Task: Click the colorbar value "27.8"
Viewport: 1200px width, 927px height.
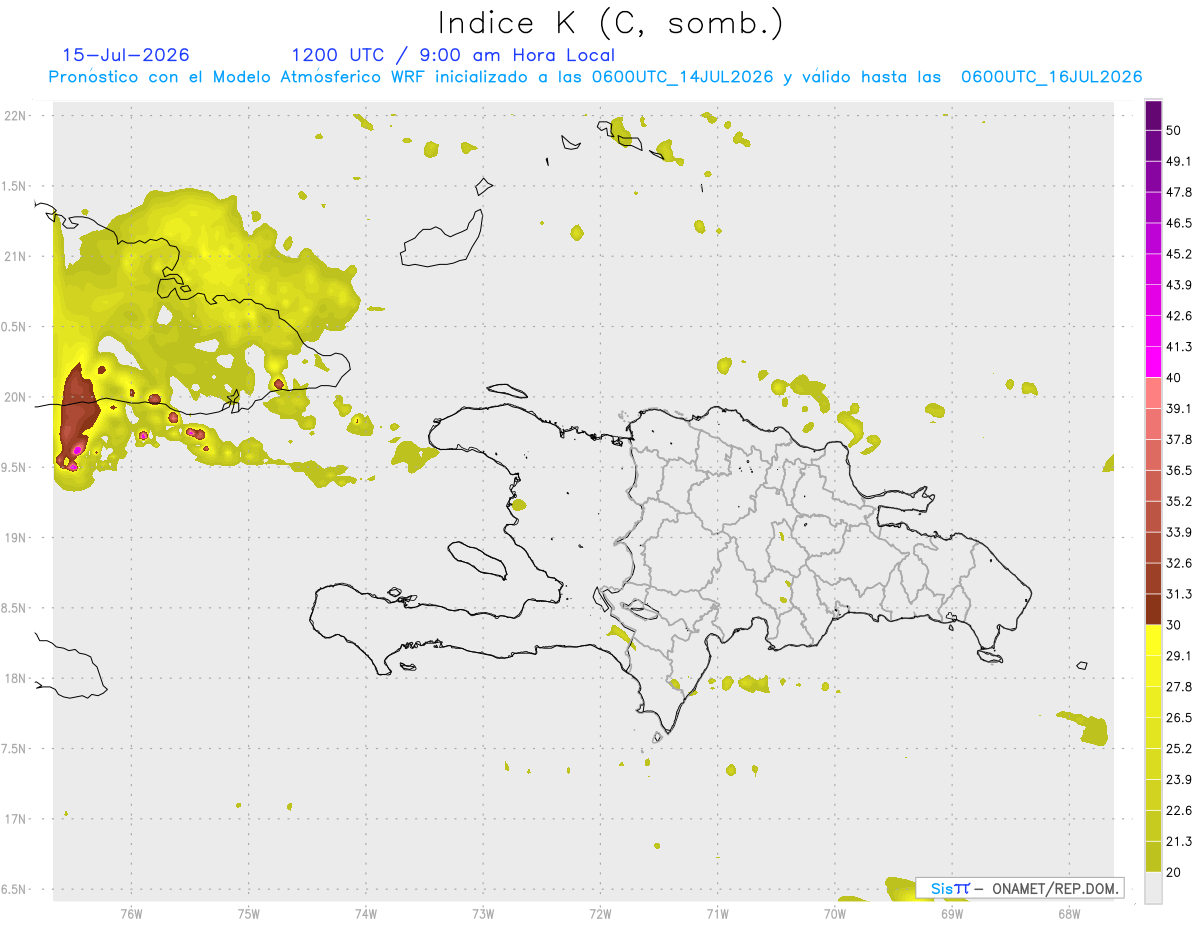Action: pyautogui.click(x=1178, y=687)
